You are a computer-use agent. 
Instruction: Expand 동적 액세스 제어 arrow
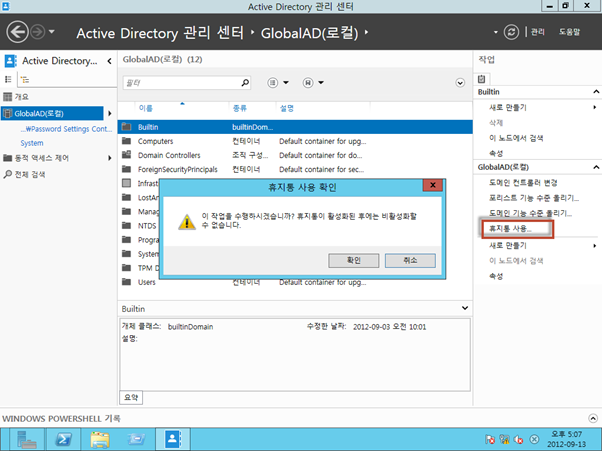coord(110,158)
